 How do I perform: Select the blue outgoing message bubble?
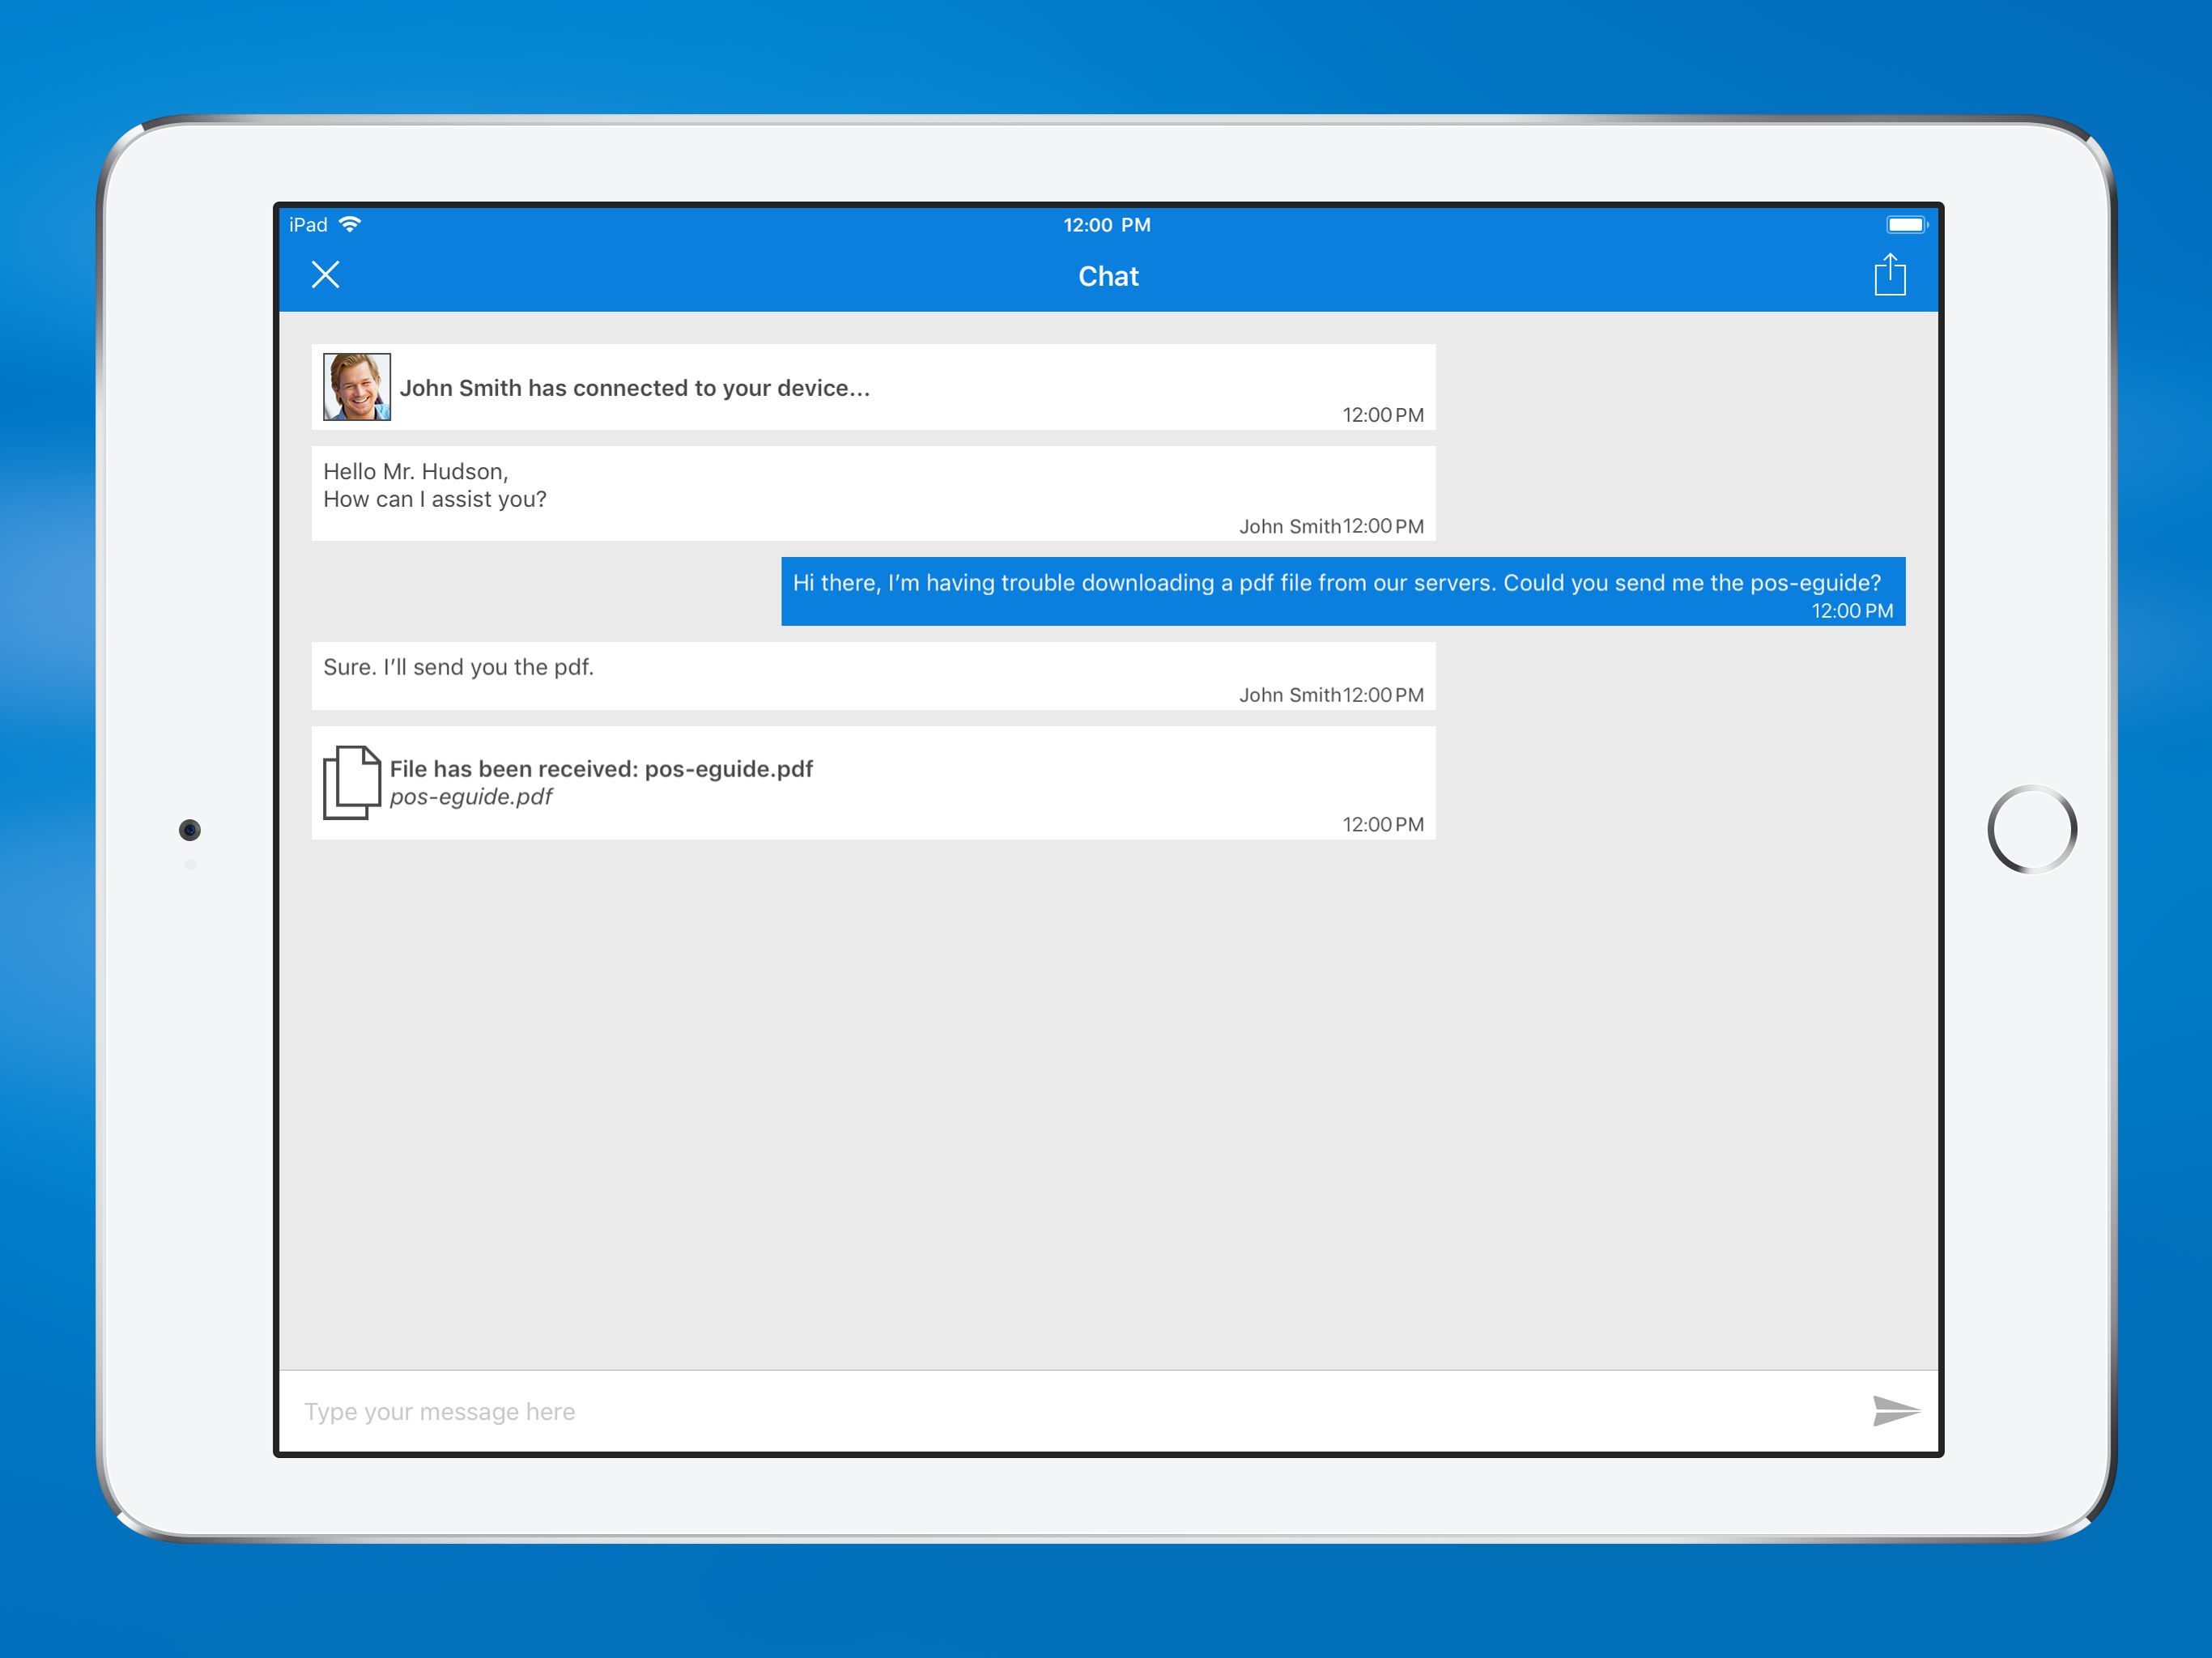click(x=1342, y=590)
